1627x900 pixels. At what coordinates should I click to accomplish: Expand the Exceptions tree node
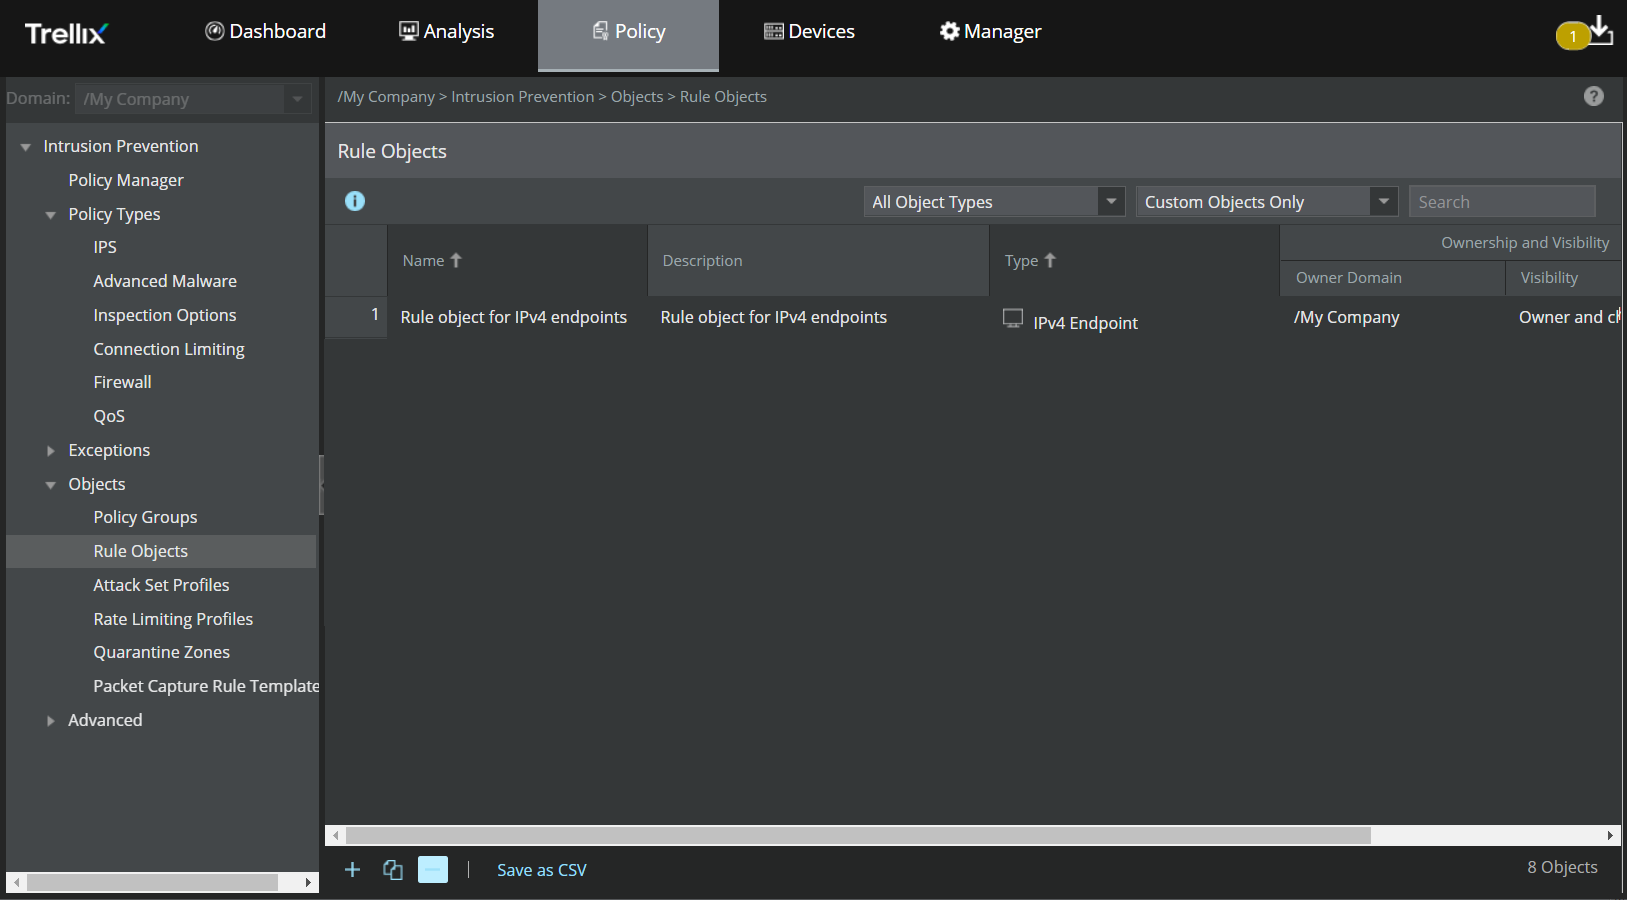coord(51,451)
